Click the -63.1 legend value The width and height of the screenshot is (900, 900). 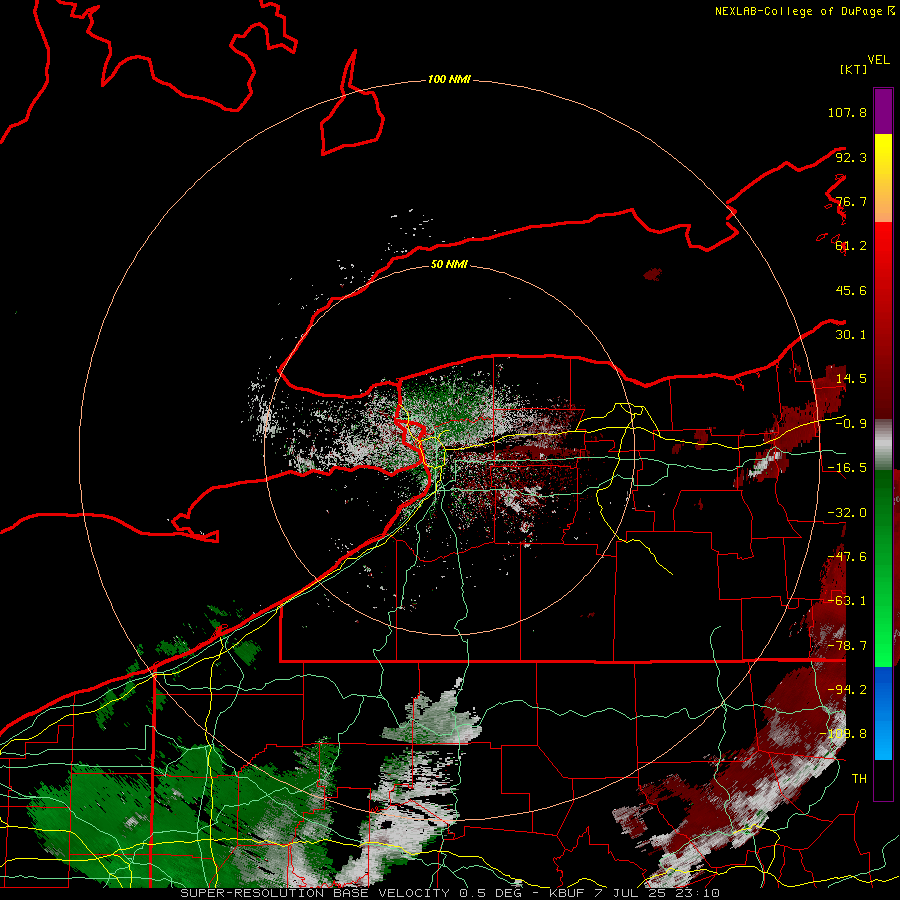847,601
